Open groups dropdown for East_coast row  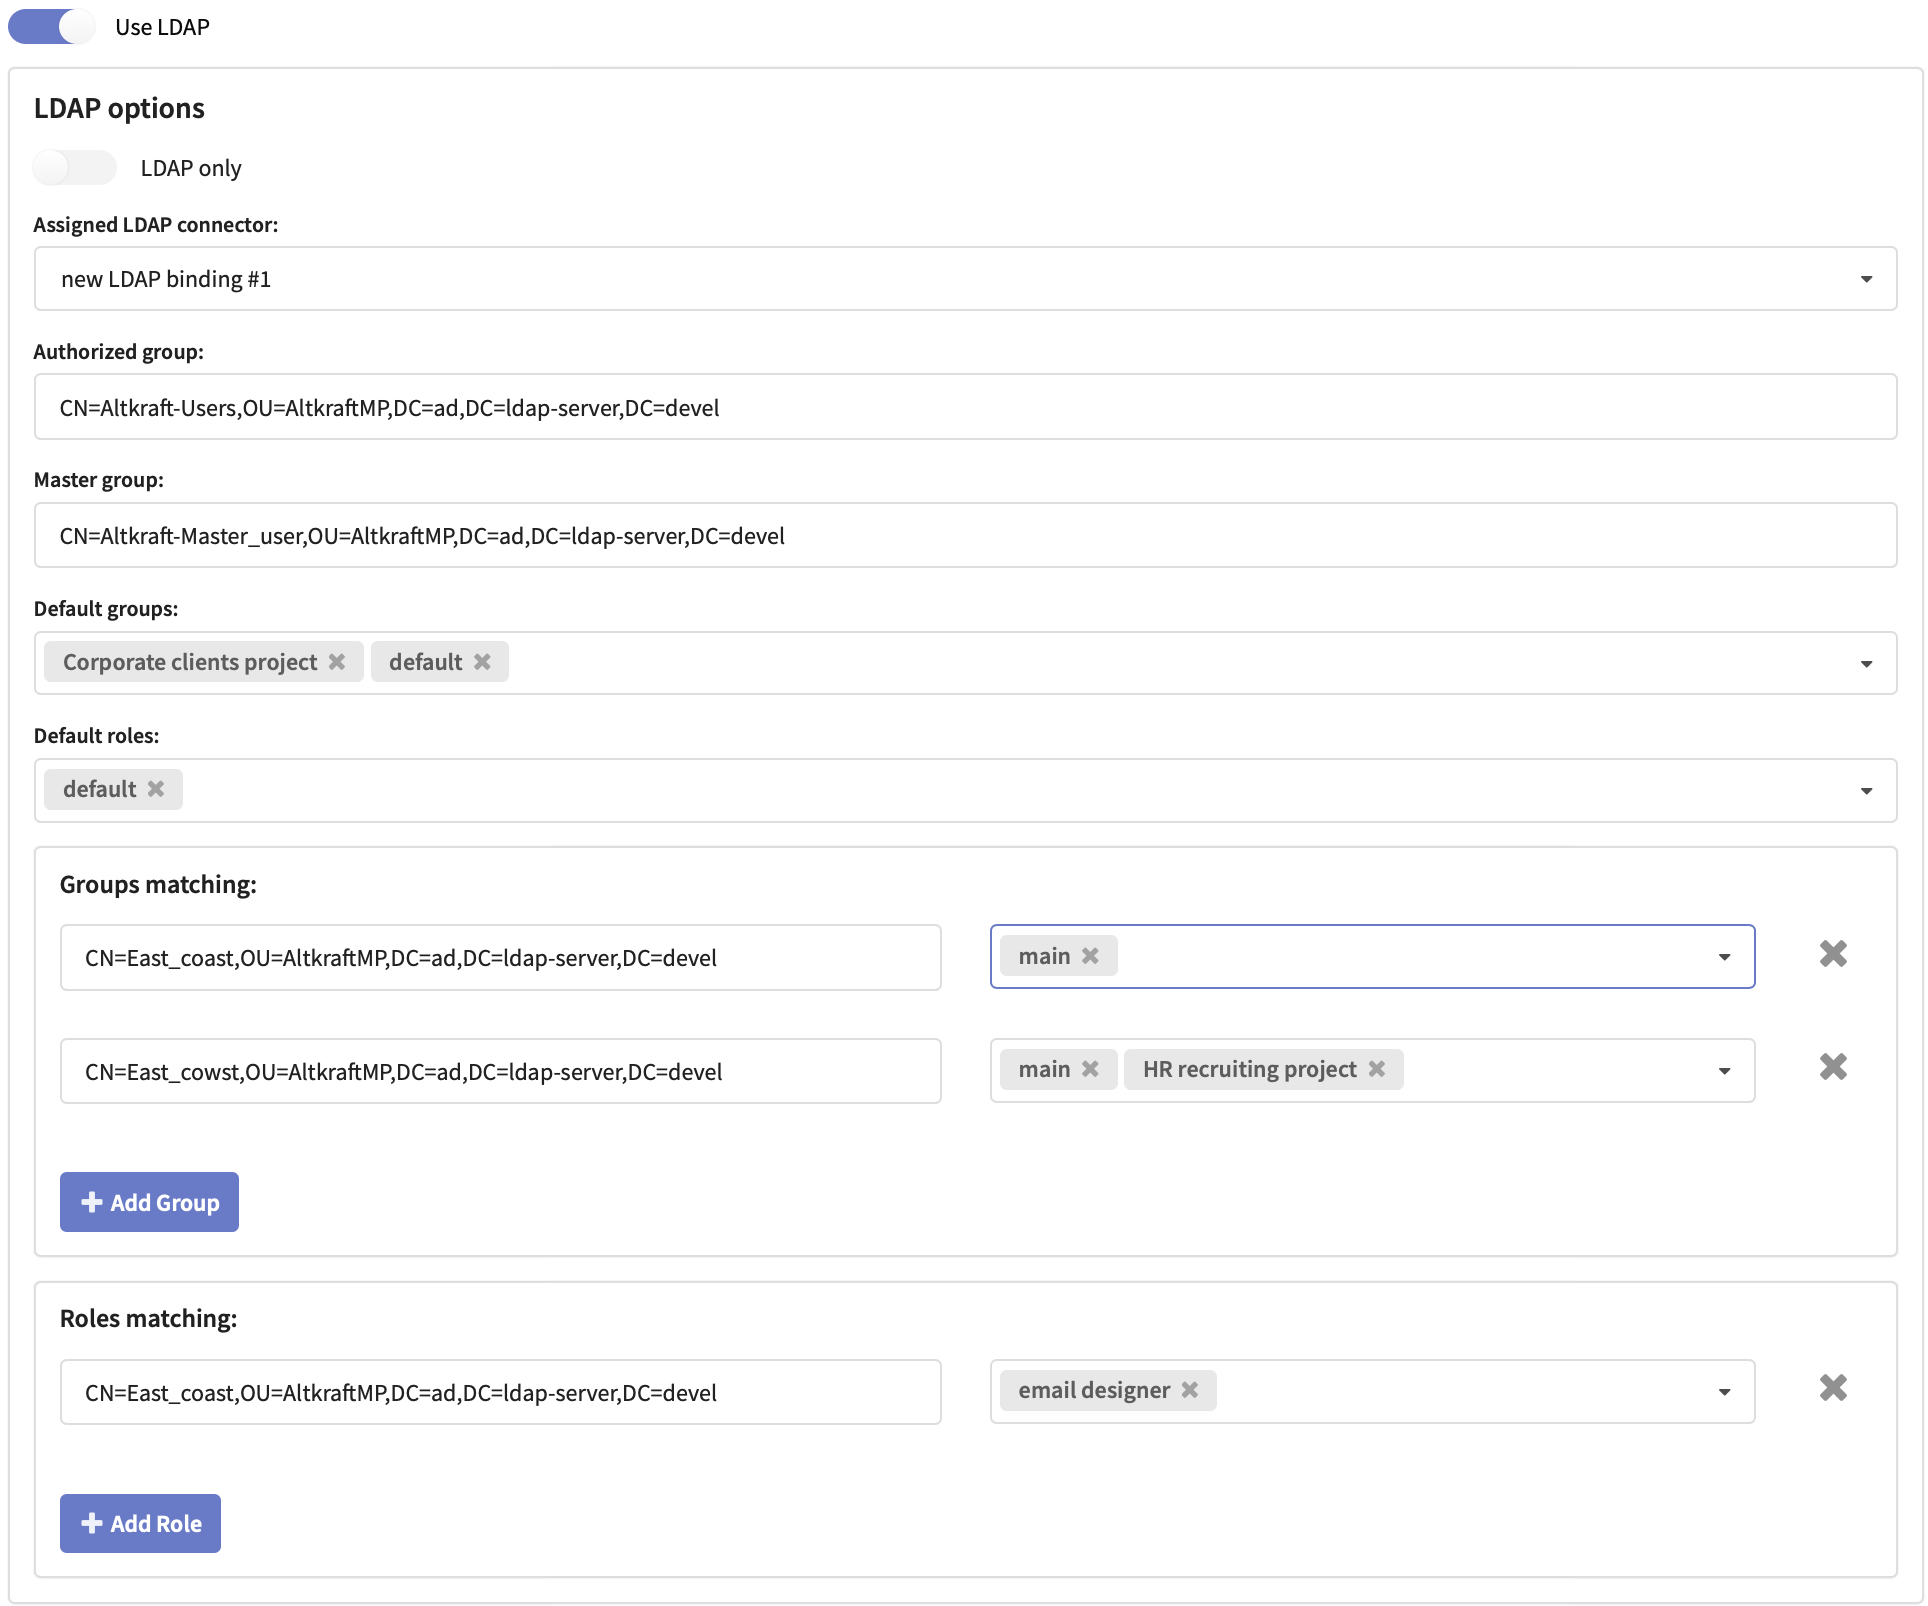pos(1724,957)
